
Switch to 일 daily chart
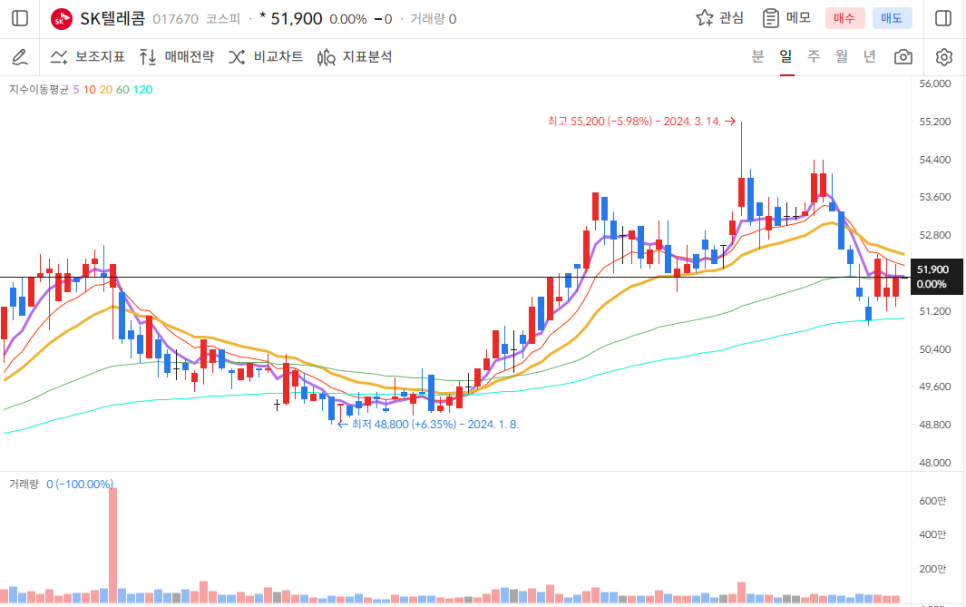786,57
